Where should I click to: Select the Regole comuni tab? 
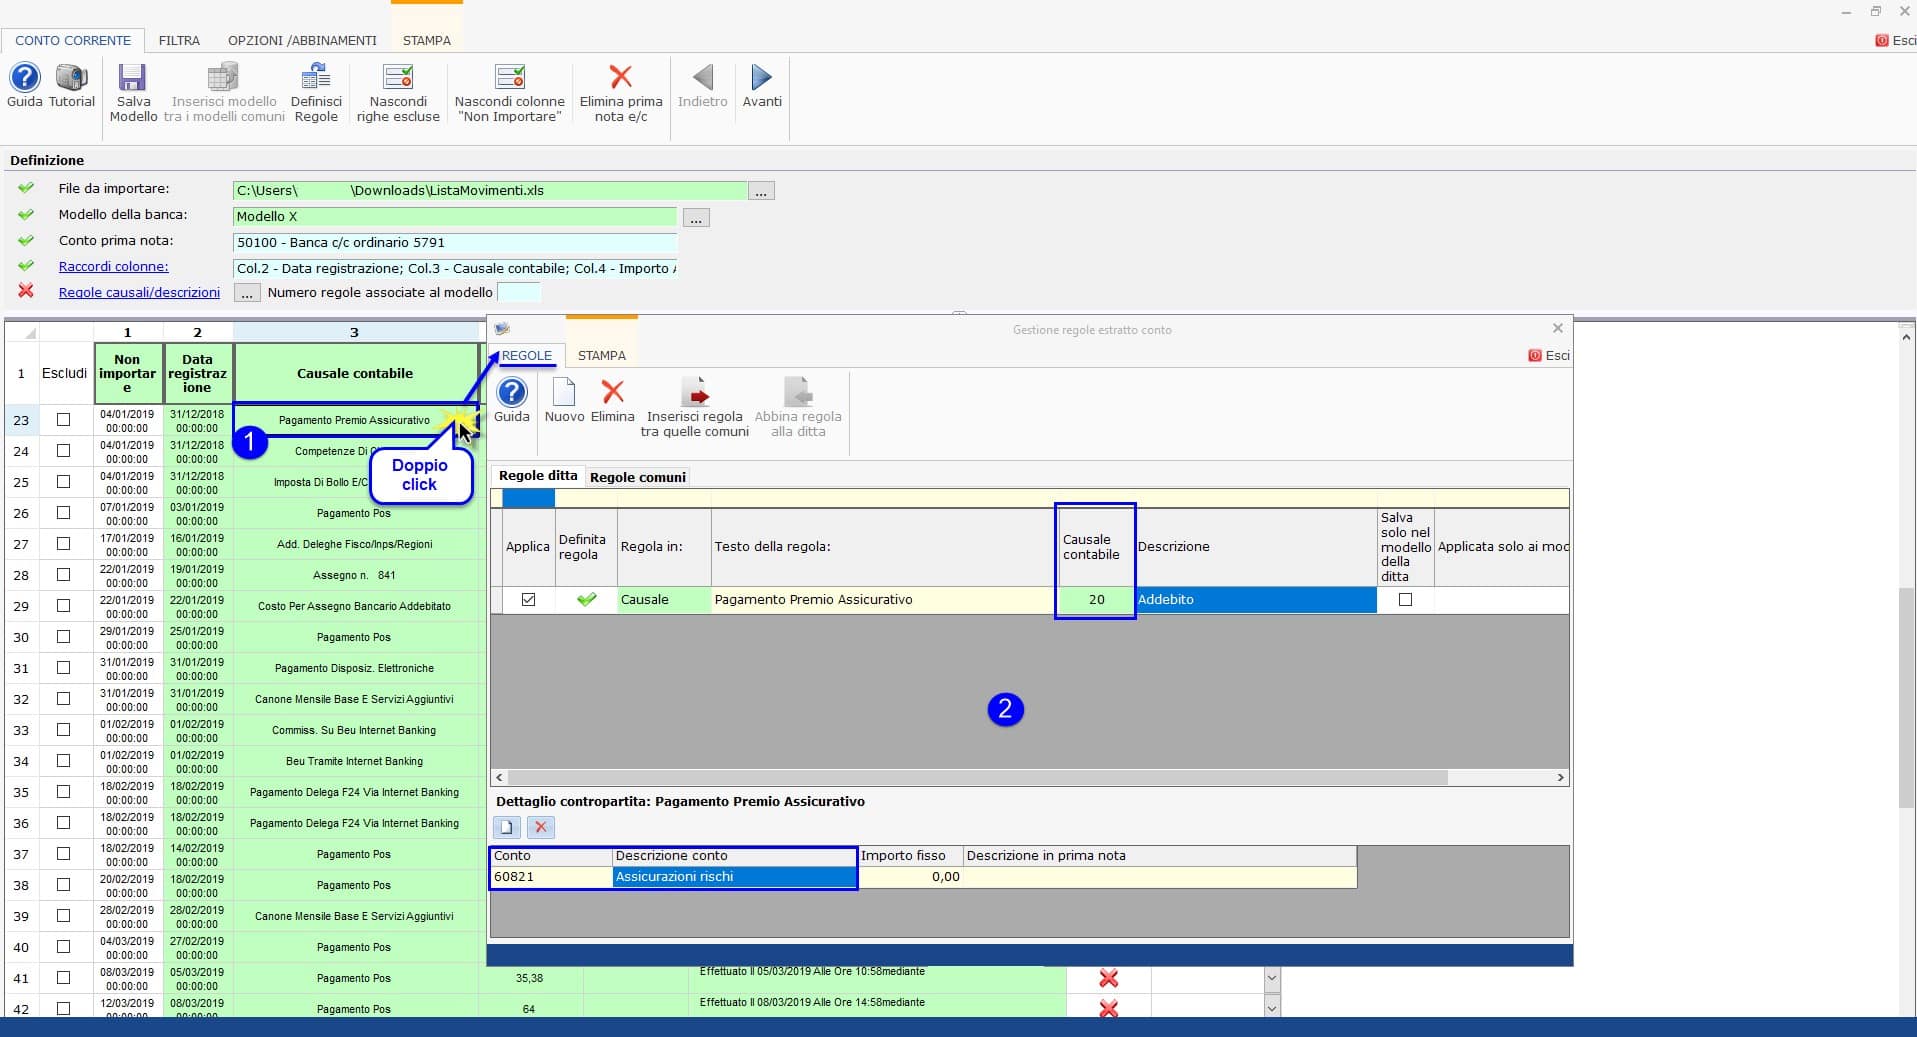(637, 477)
